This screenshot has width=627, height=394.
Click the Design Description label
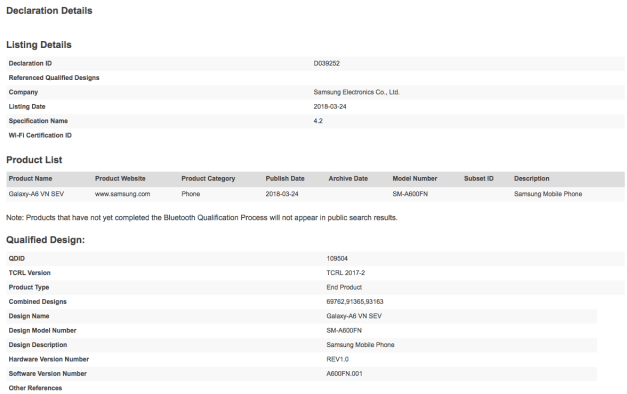pyautogui.click(x=38, y=345)
